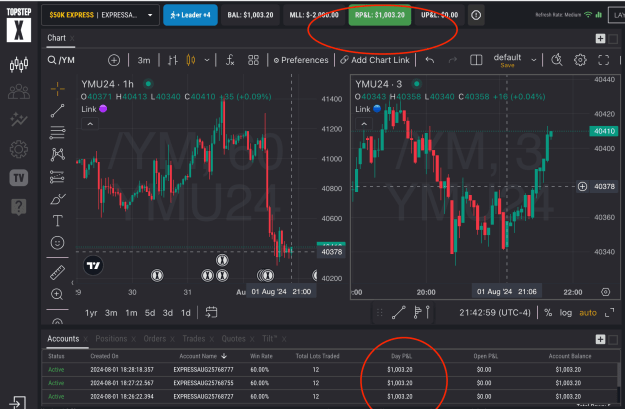
Task: Select the EXPRESSAUG25768777 account row
Action: click(330, 370)
